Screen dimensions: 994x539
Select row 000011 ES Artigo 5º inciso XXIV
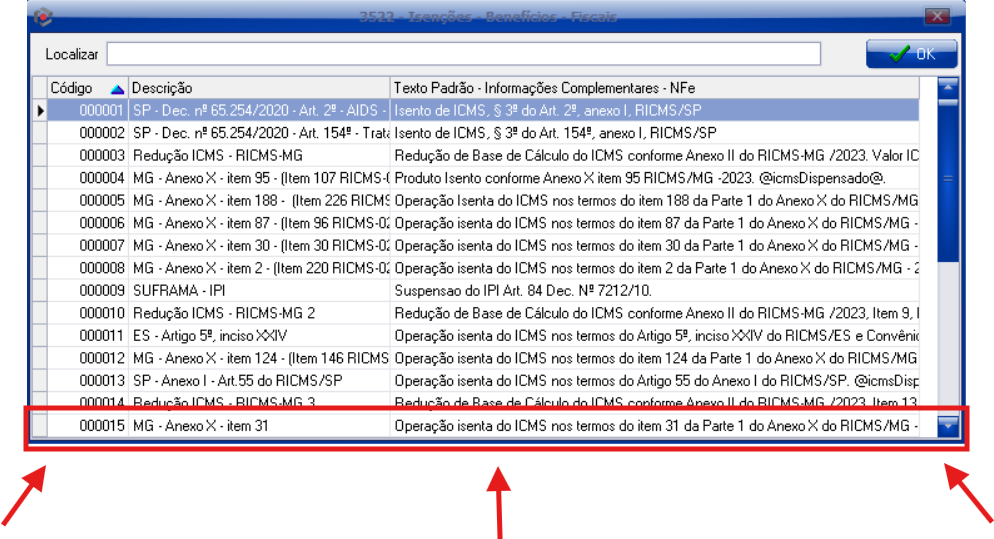coord(259,335)
